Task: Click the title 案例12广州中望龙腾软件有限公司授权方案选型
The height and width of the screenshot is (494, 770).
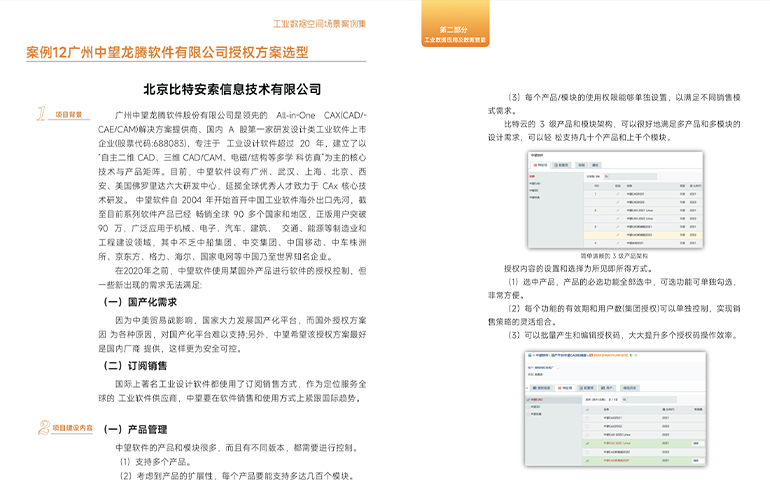Action: pos(167,52)
